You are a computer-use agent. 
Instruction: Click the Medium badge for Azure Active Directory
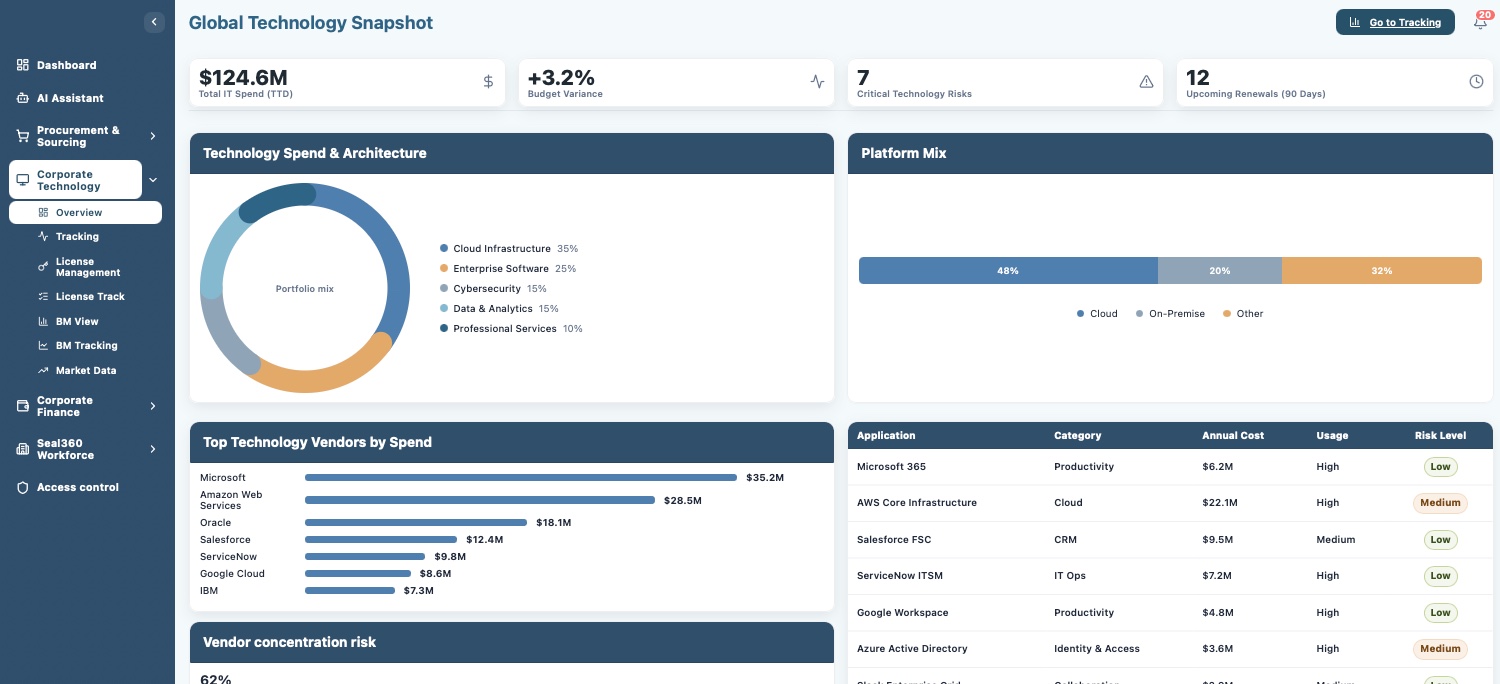tap(1440, 649)
